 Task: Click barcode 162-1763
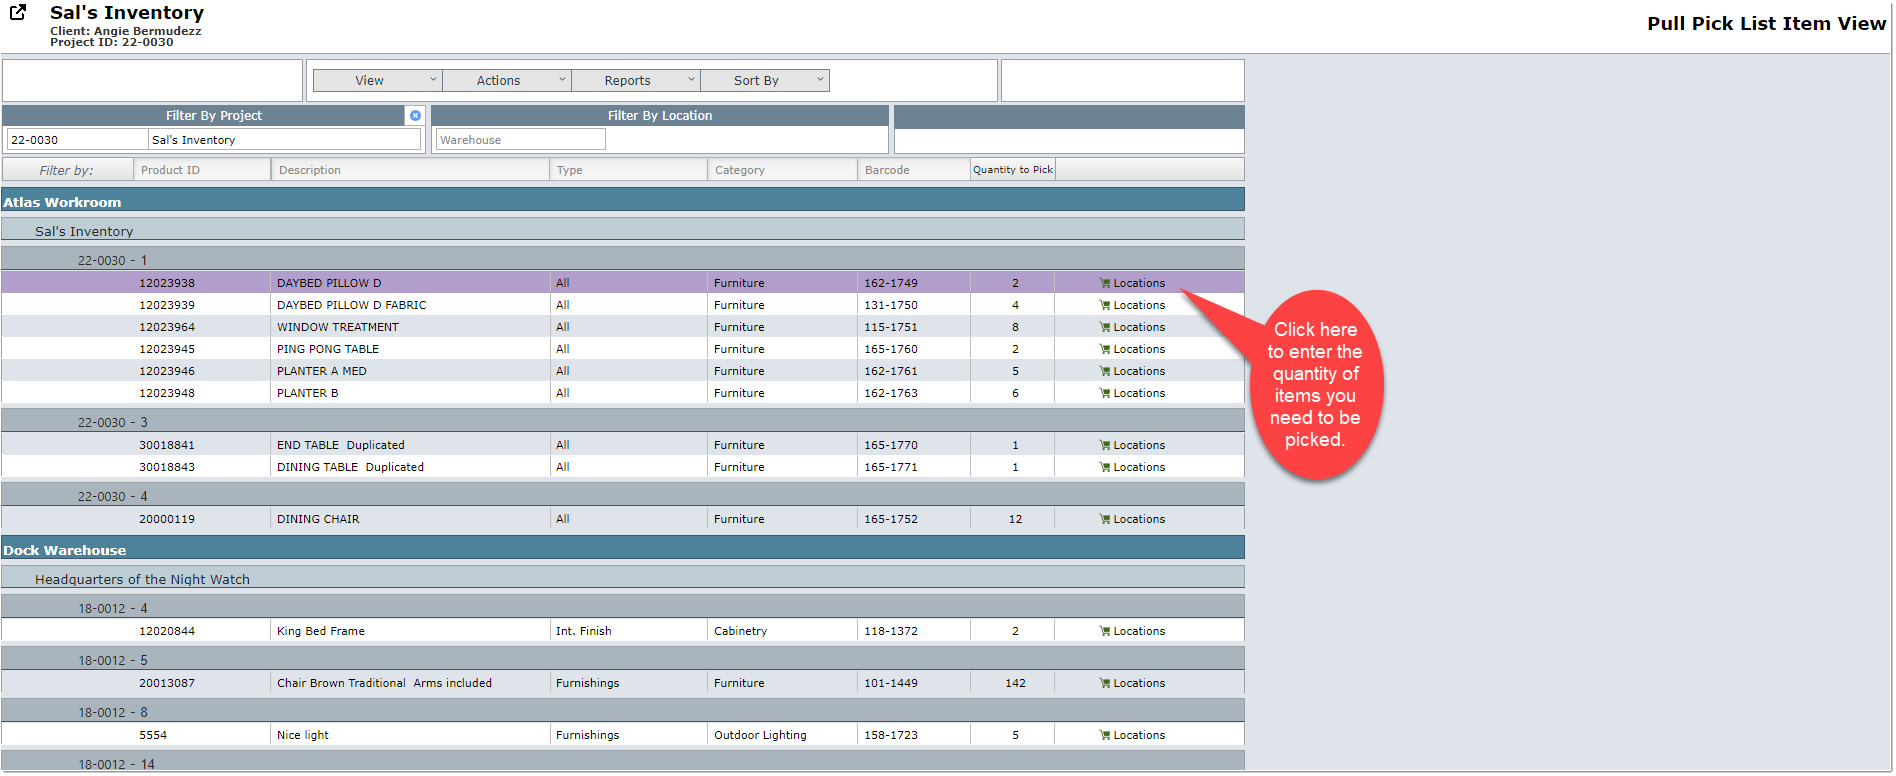pyautogui.click(x=891, y=393)
